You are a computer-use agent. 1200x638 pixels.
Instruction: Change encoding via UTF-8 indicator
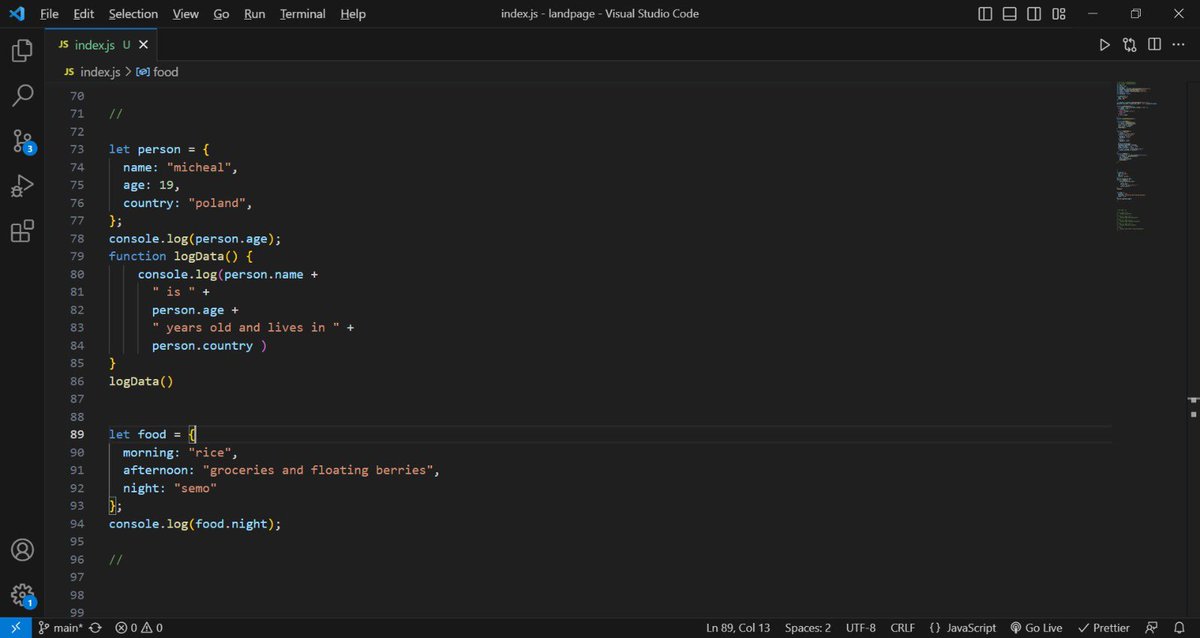point(860,628)
